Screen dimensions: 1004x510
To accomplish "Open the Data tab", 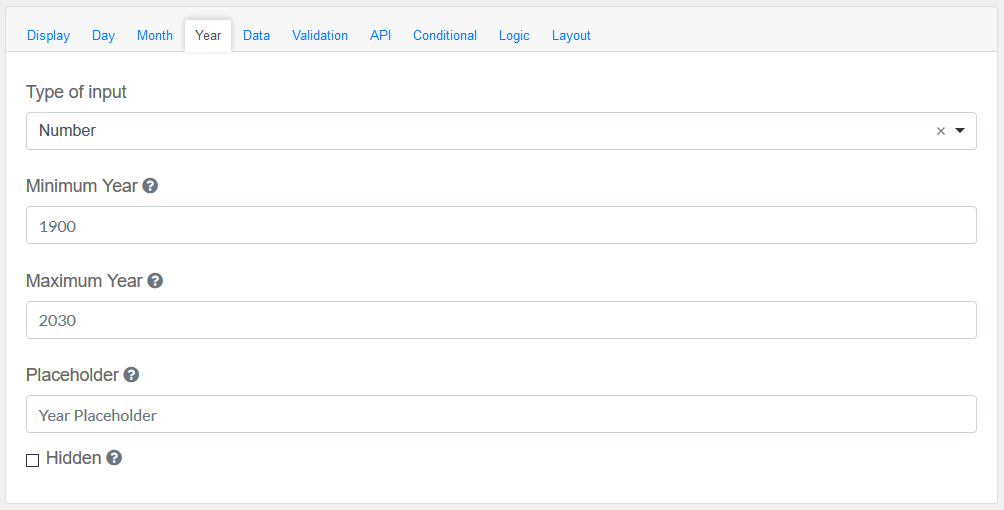I will coord(256,36).
